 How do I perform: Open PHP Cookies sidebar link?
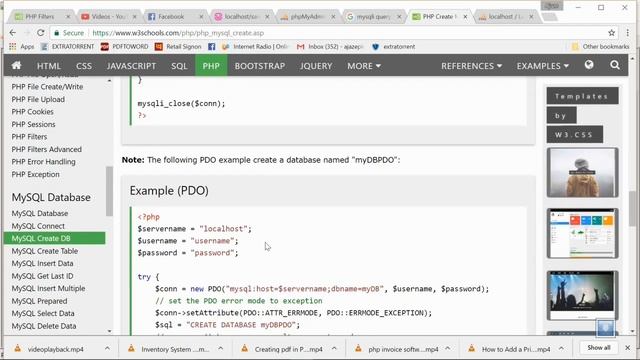coord(32,111)
